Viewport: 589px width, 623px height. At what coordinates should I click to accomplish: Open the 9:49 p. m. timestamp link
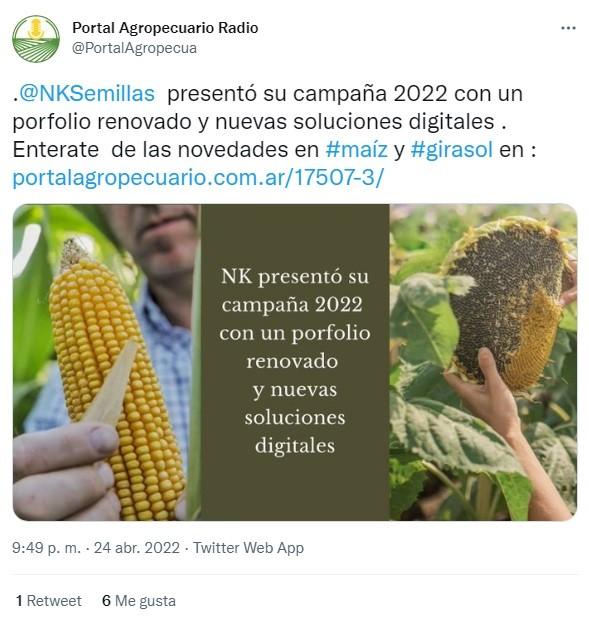(46, 548)
